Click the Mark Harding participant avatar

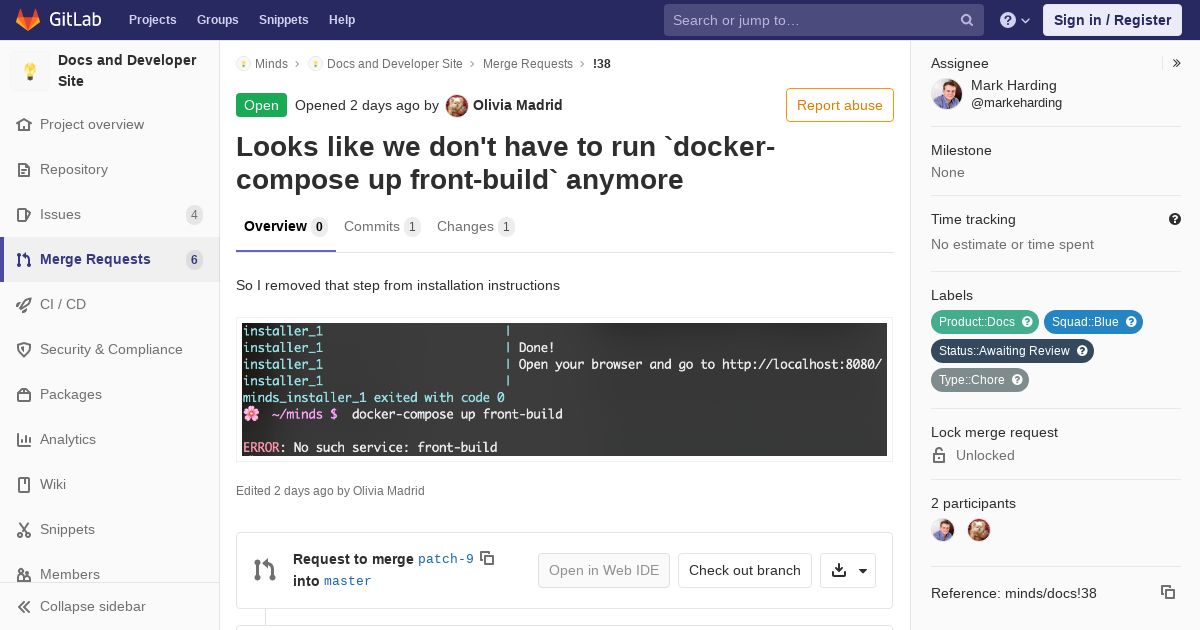point(943,530)
